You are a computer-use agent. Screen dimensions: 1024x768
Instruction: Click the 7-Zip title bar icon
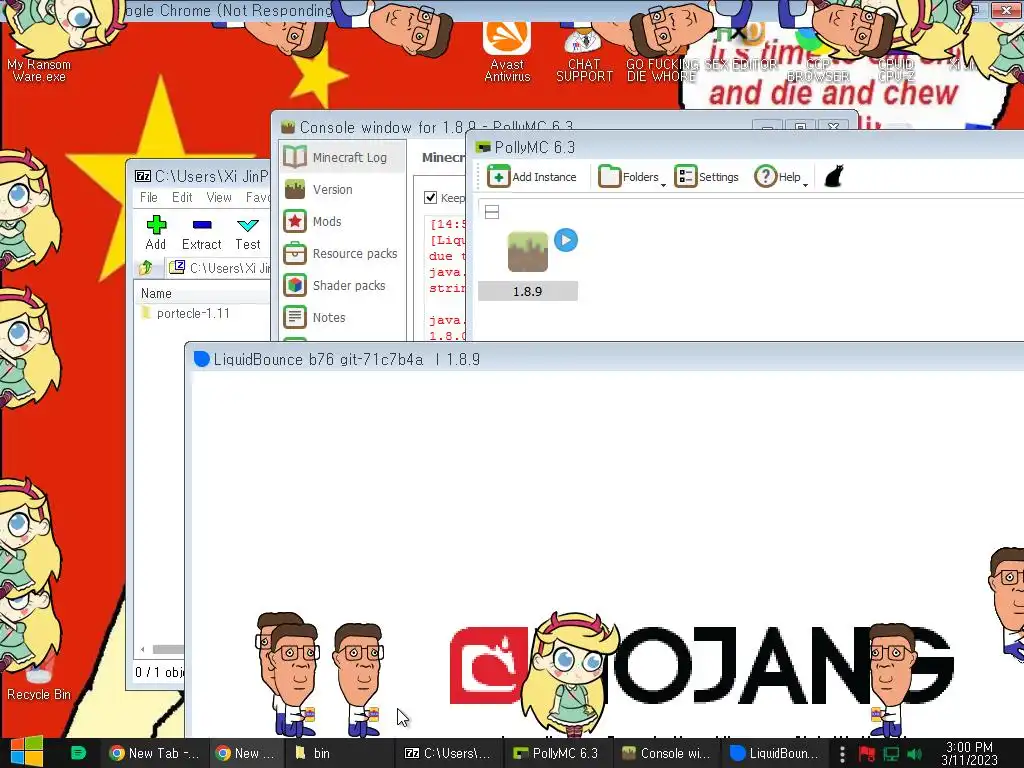point(142,176)
